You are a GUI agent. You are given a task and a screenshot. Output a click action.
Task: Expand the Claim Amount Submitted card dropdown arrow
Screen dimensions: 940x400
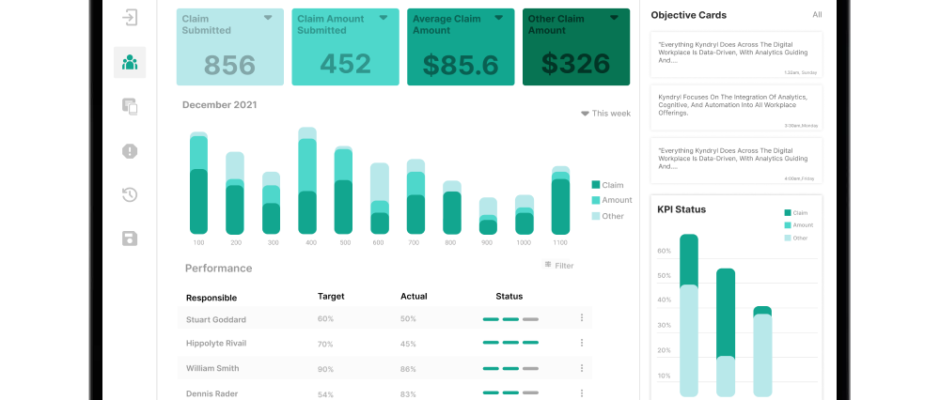(383, 18)
